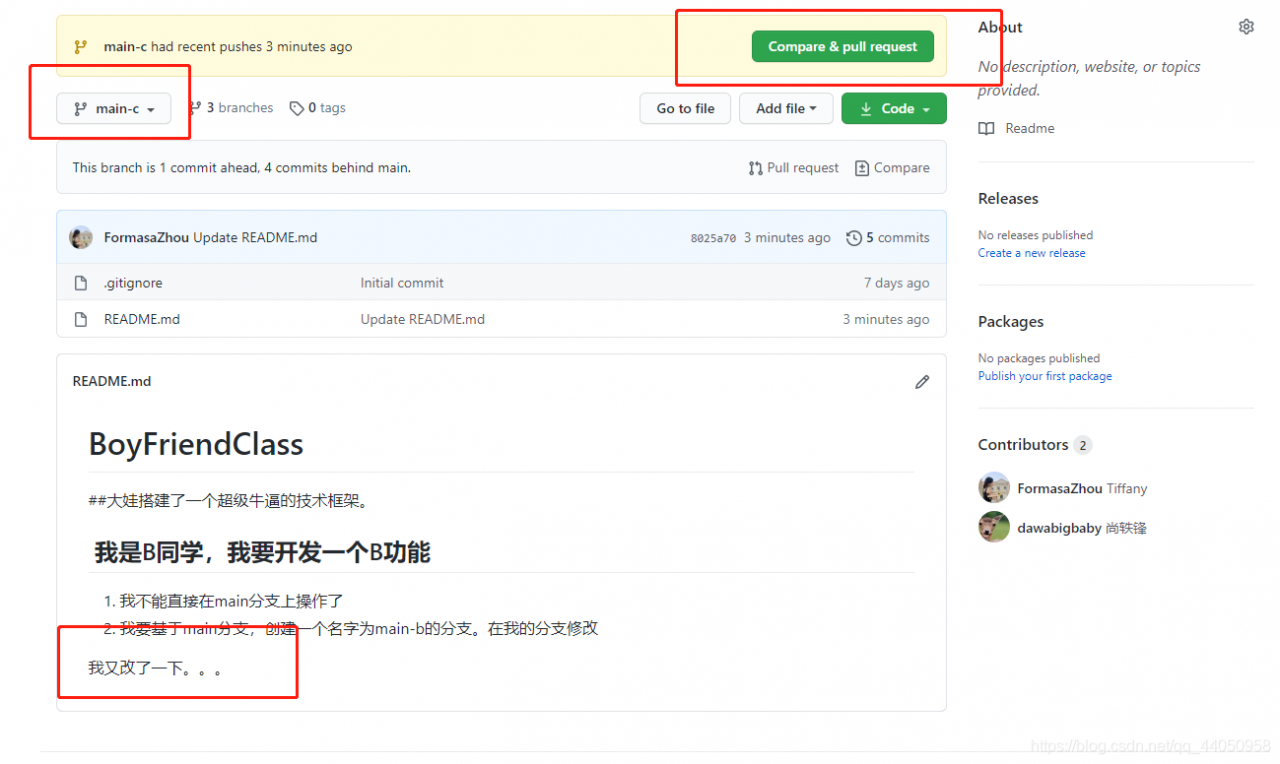Click the repository settings gear in About section
Viewport: 1280px width, 764px height.
[x=1246, y=26]
